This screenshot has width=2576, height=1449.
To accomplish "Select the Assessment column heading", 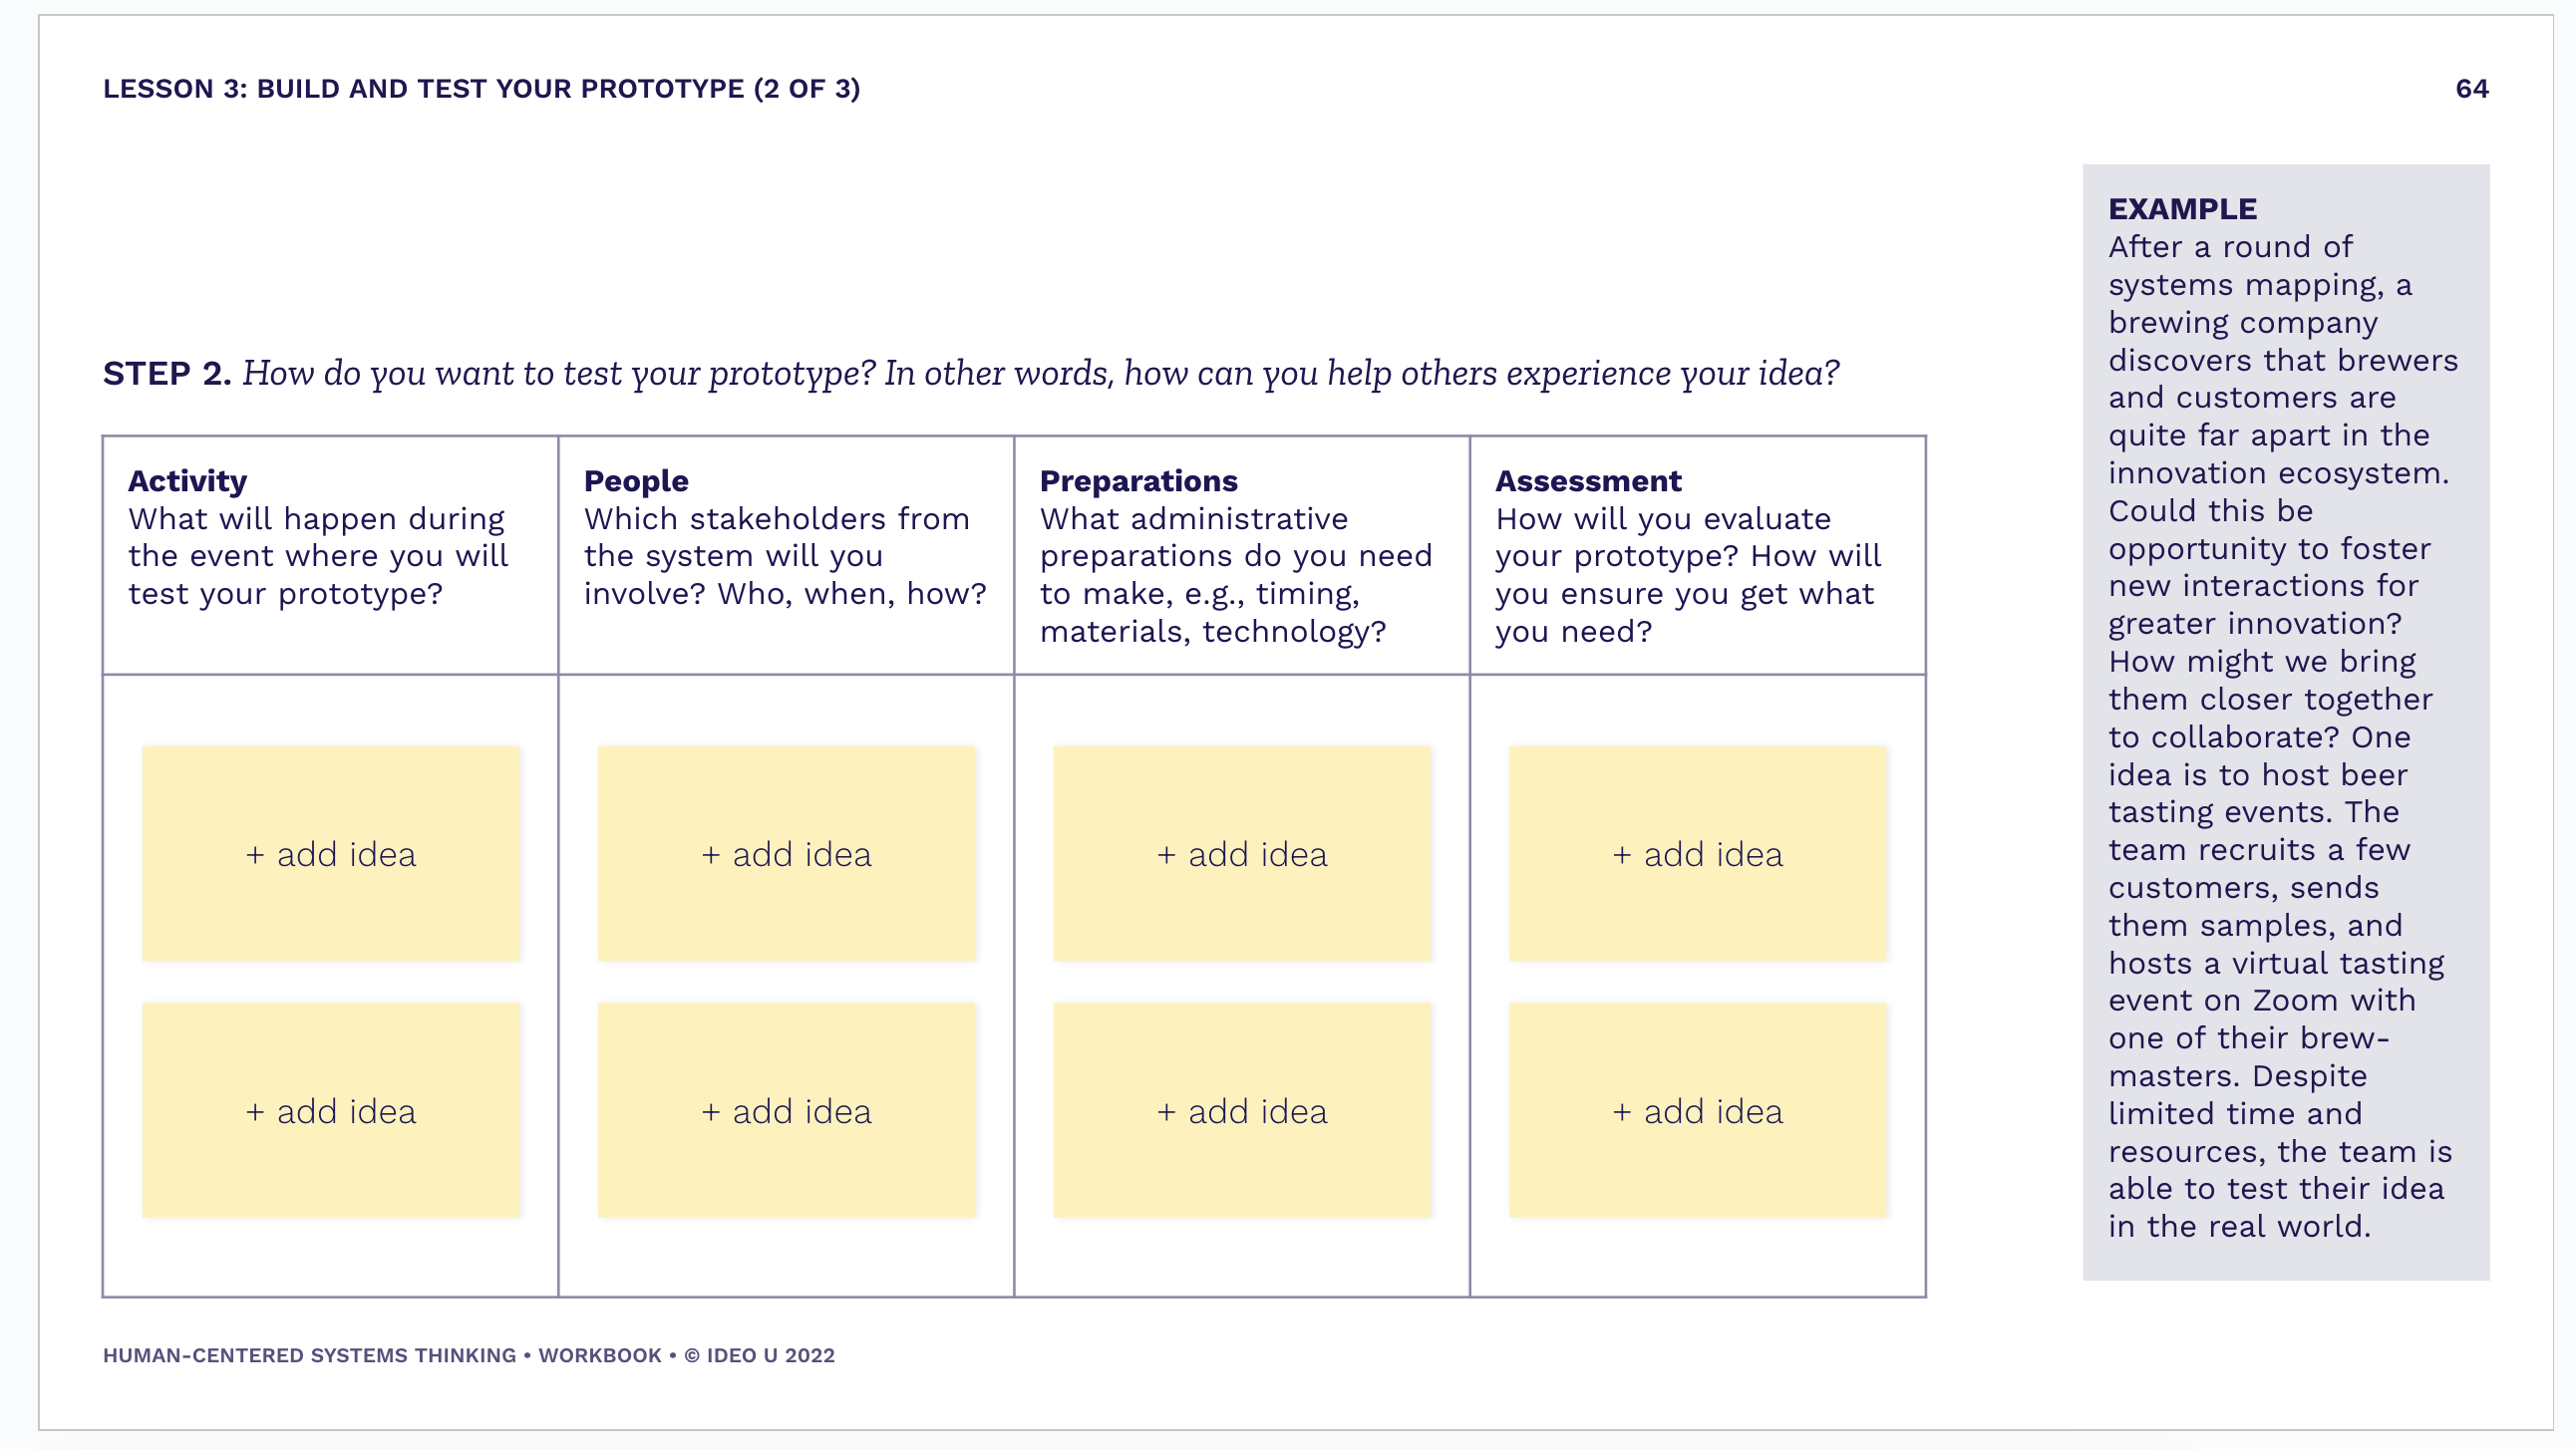I will tap(1588, 481).
